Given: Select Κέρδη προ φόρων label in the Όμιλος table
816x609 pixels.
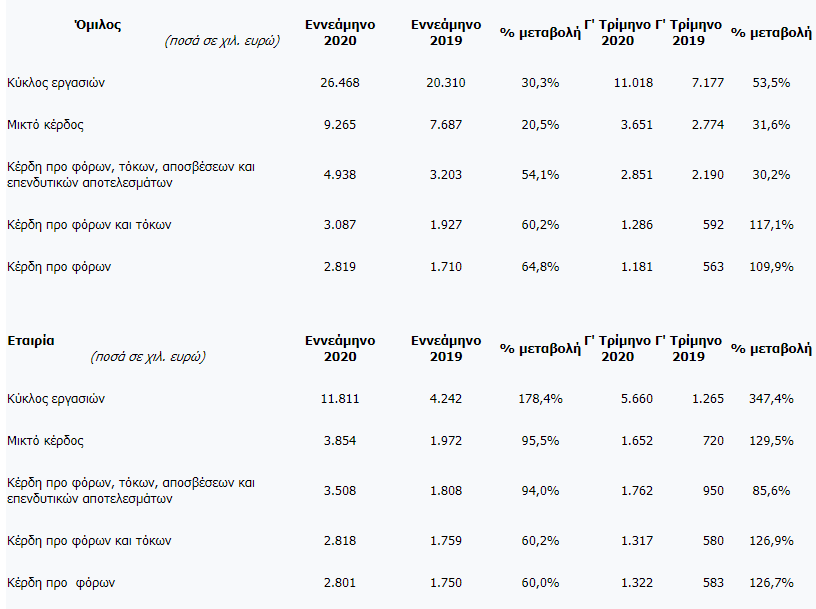Looking at the screenshot, I should click(59, 267).
